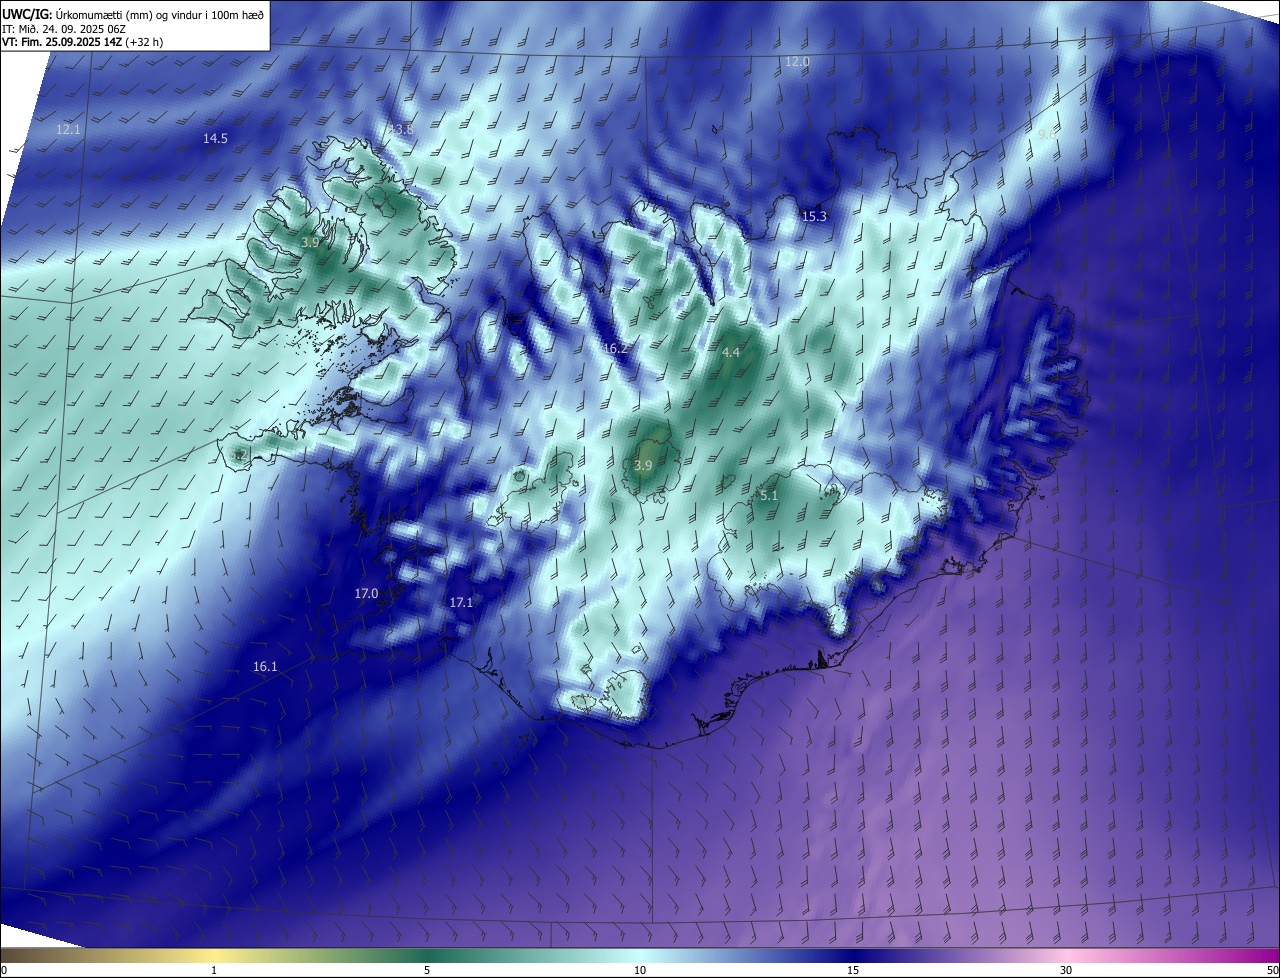This screenshot has width=1280, height=978.
Task: Click the colorbar tick label 5
Action: [427, 971]
